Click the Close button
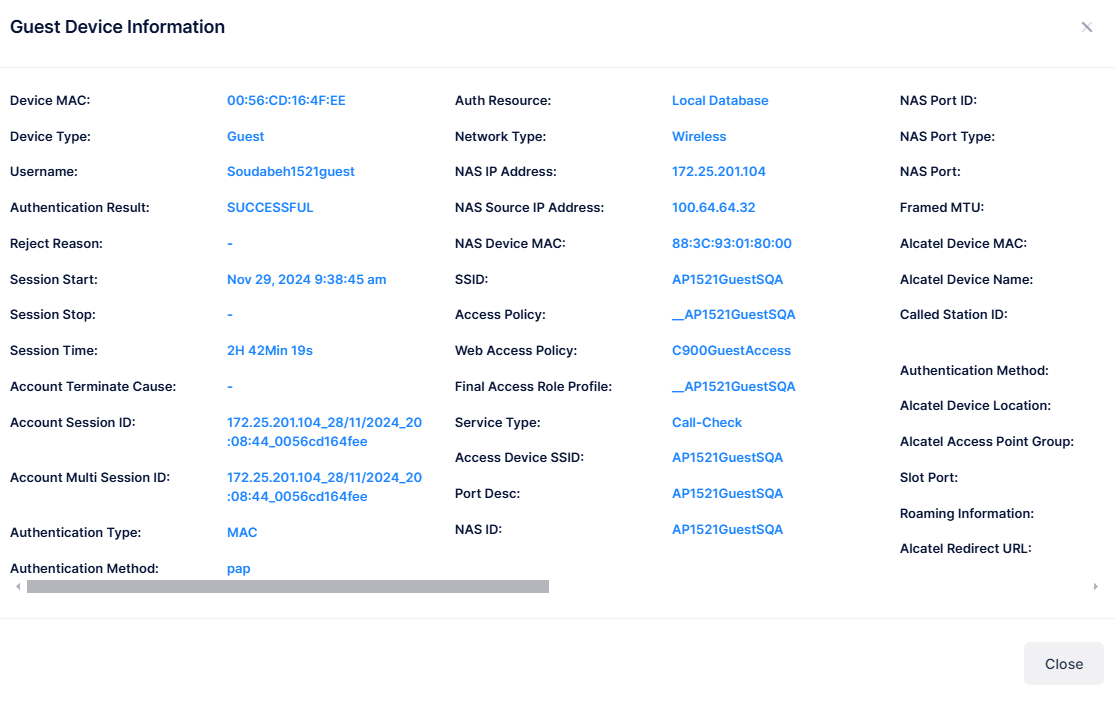Image resolution: width=1115 pixels, height=702 pixels. point(1063,663)
